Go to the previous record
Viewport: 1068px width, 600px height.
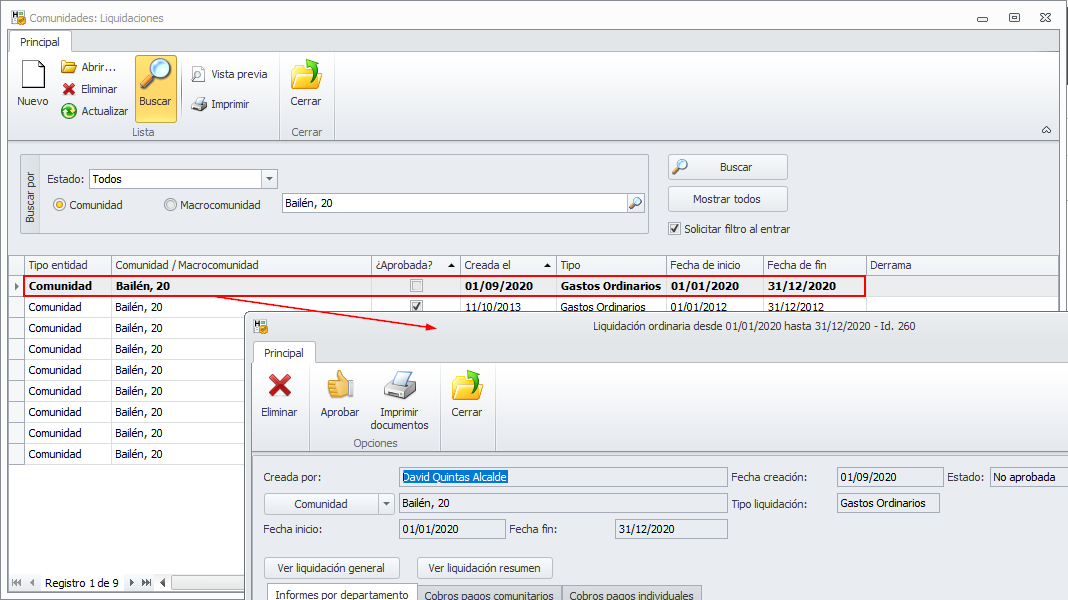point(32,583)
